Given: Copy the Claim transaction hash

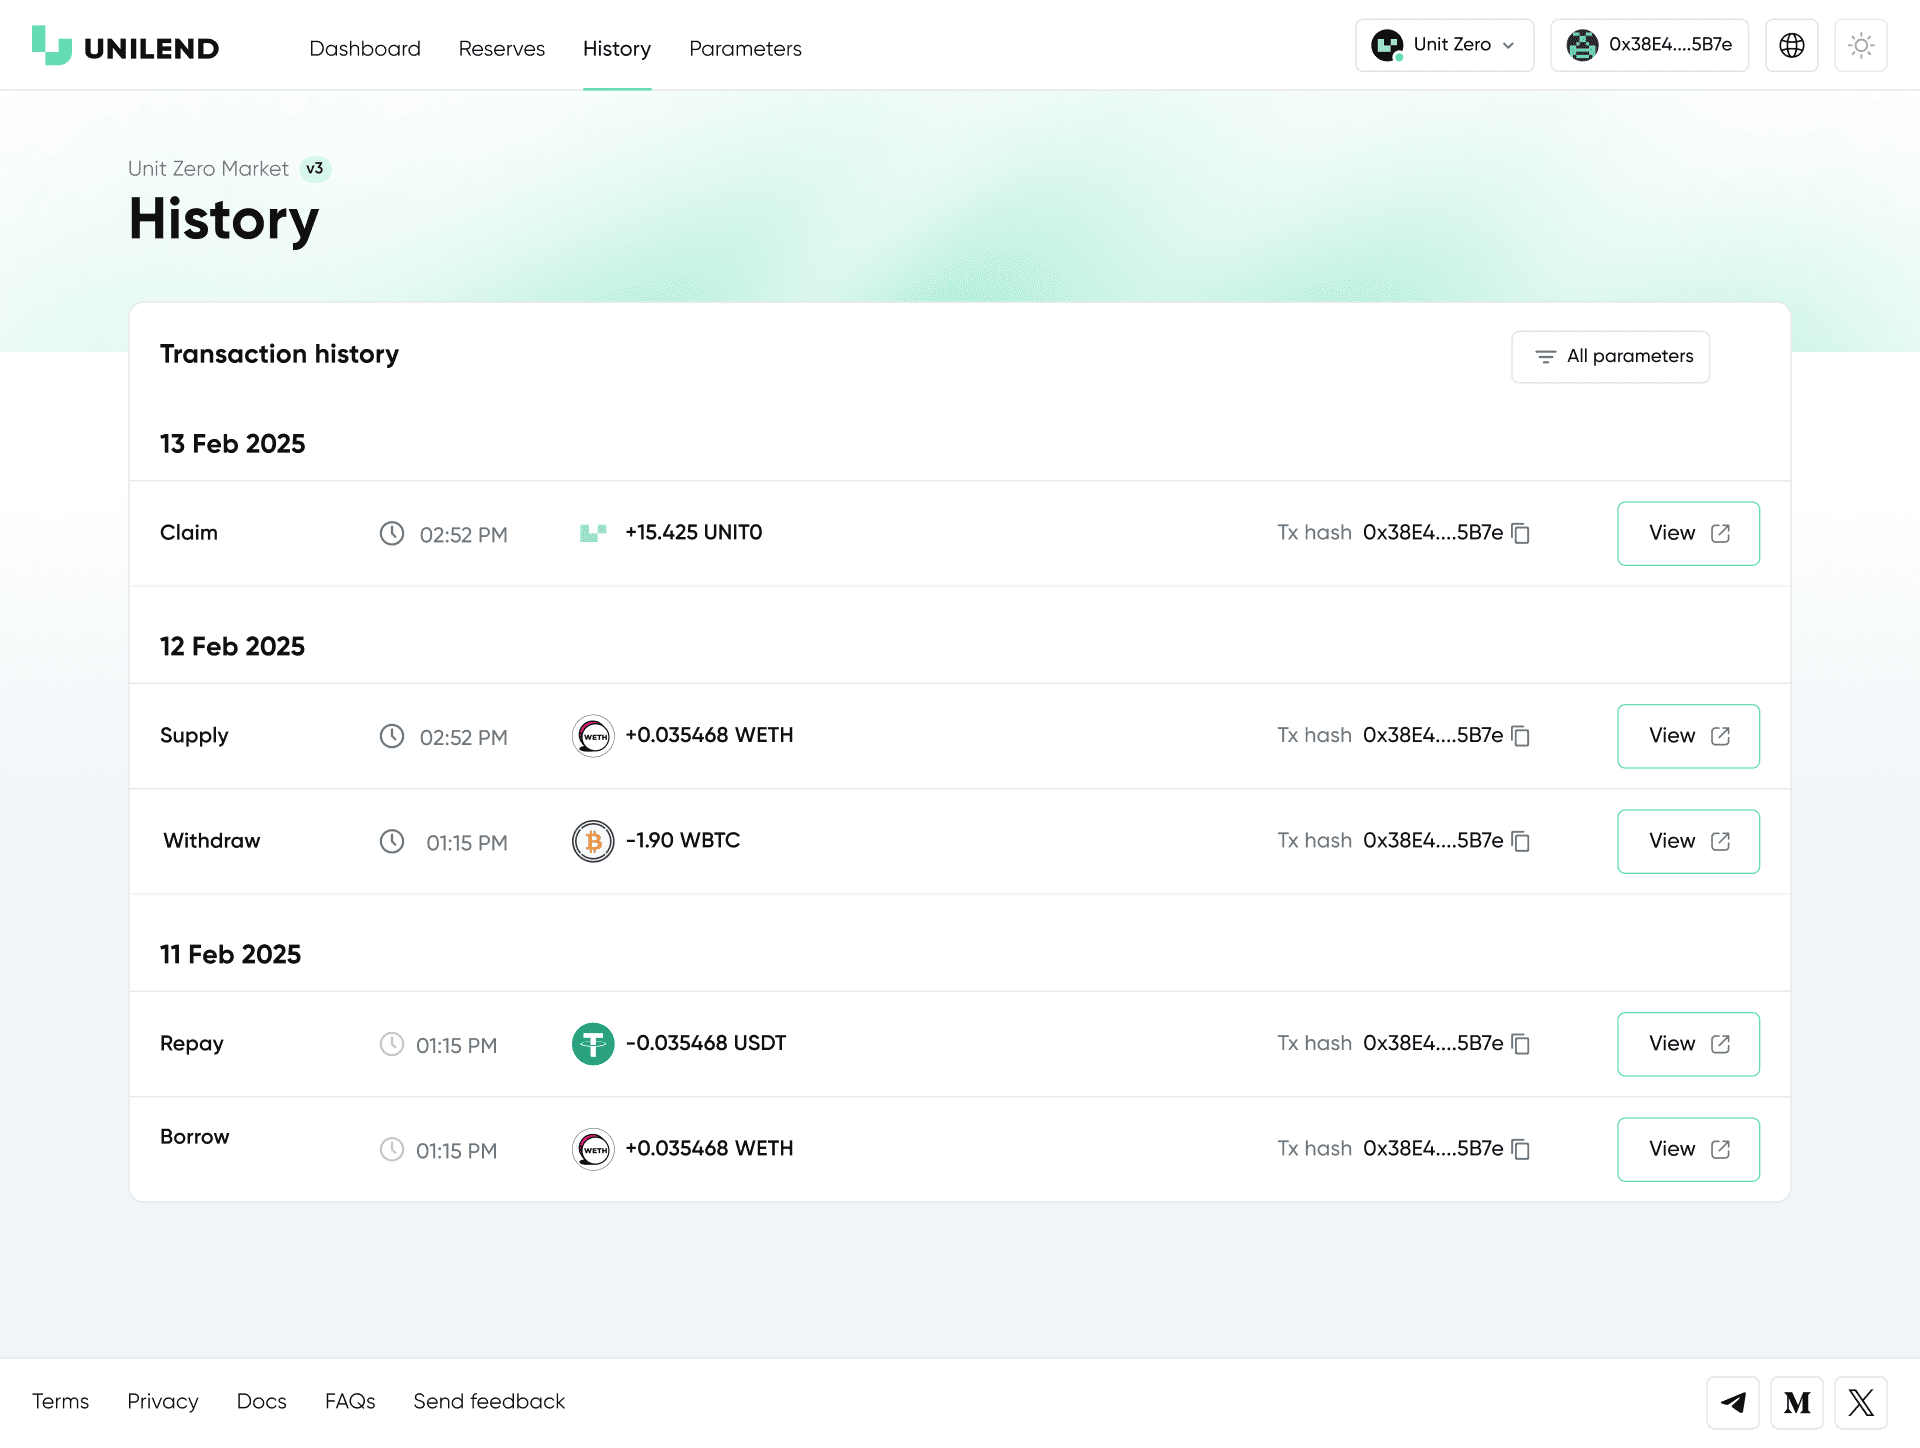Looking at the screenshot, I should 1521,534.
